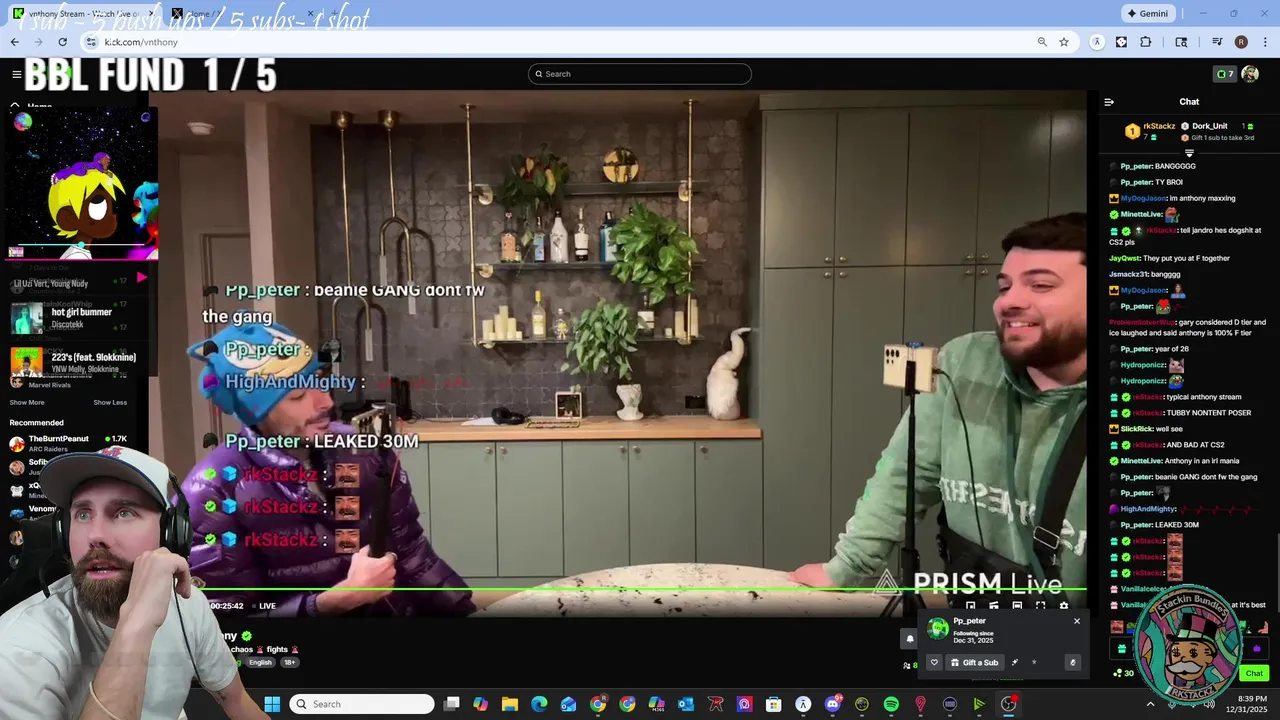Open rkStackz leaderboard entry
1280x720 pixels.
coord(1151,131)
